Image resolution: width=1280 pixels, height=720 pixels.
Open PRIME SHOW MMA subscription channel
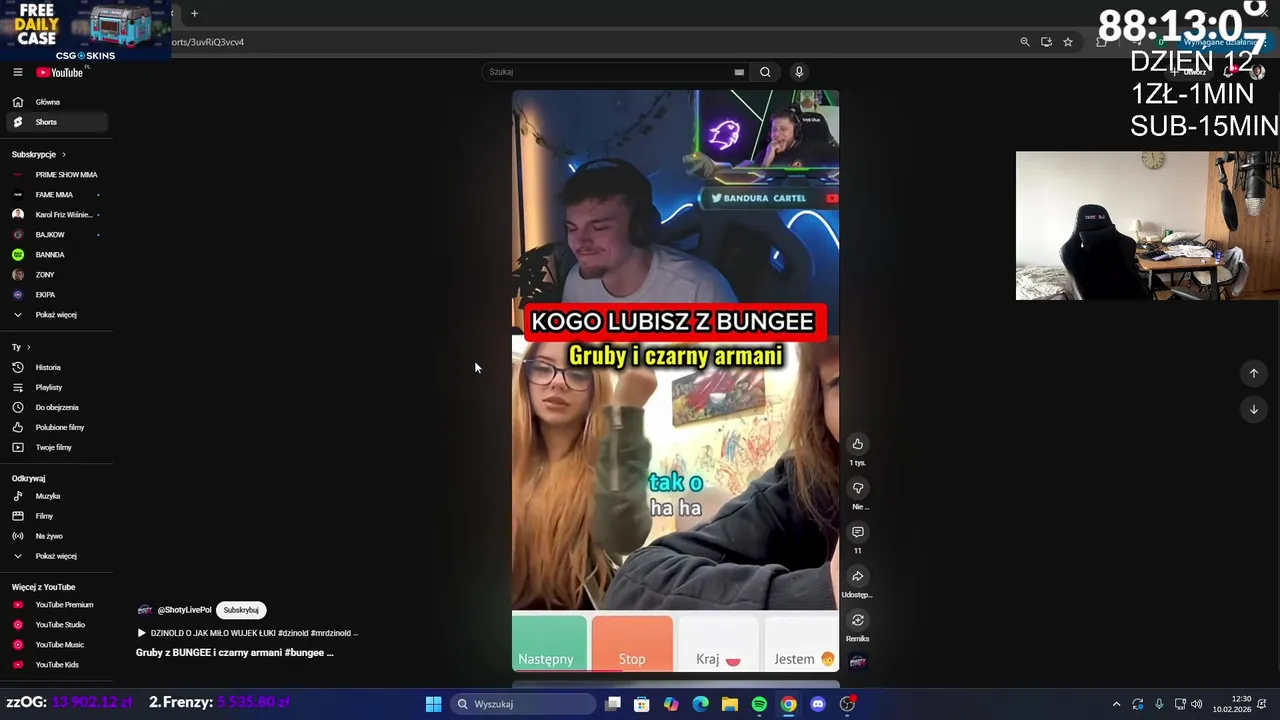(56, 175)
